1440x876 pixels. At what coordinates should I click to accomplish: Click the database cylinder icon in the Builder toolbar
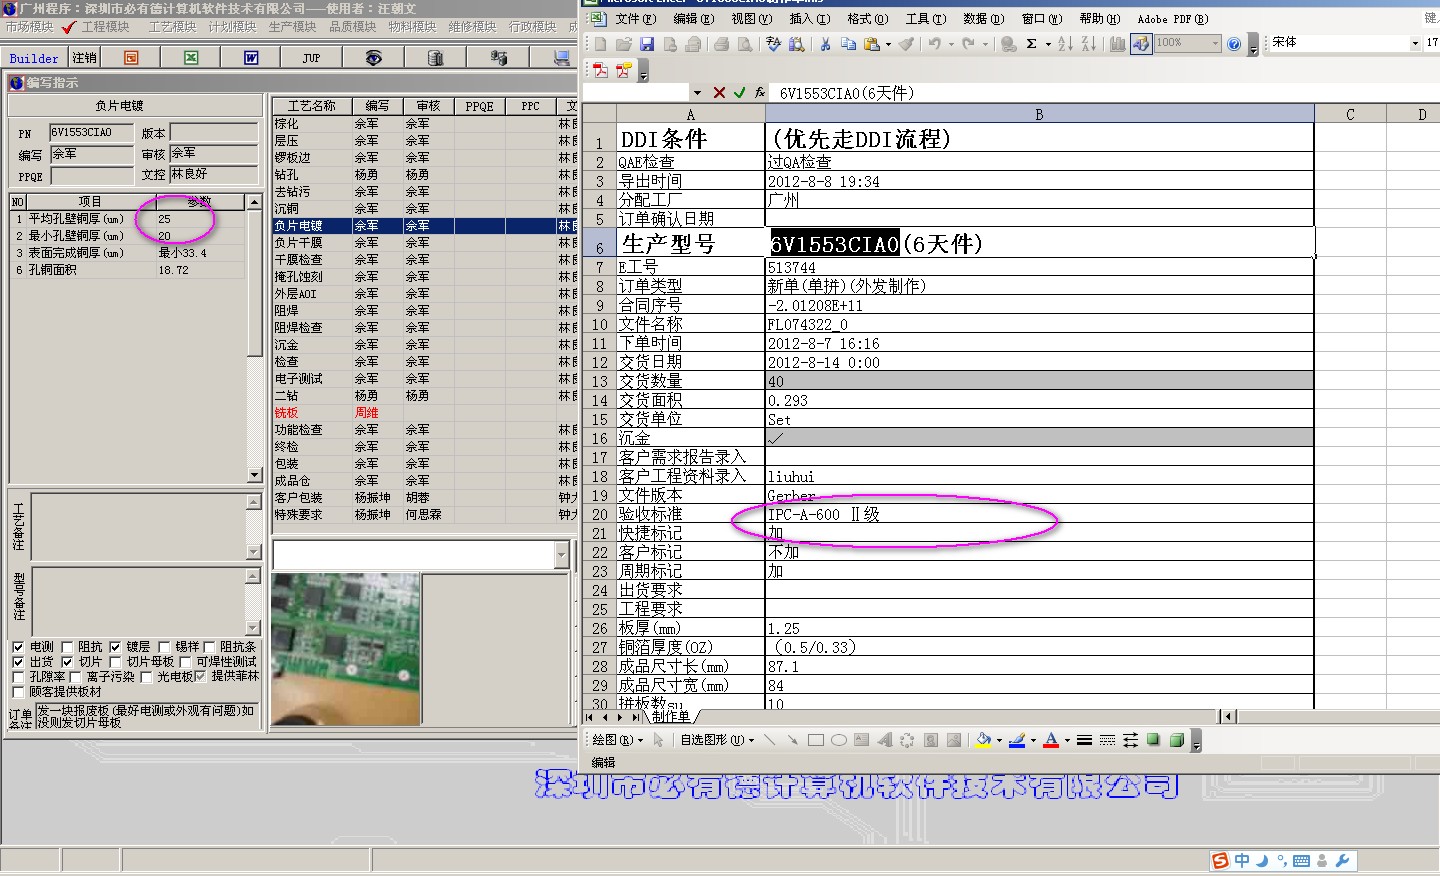(435, 58)
